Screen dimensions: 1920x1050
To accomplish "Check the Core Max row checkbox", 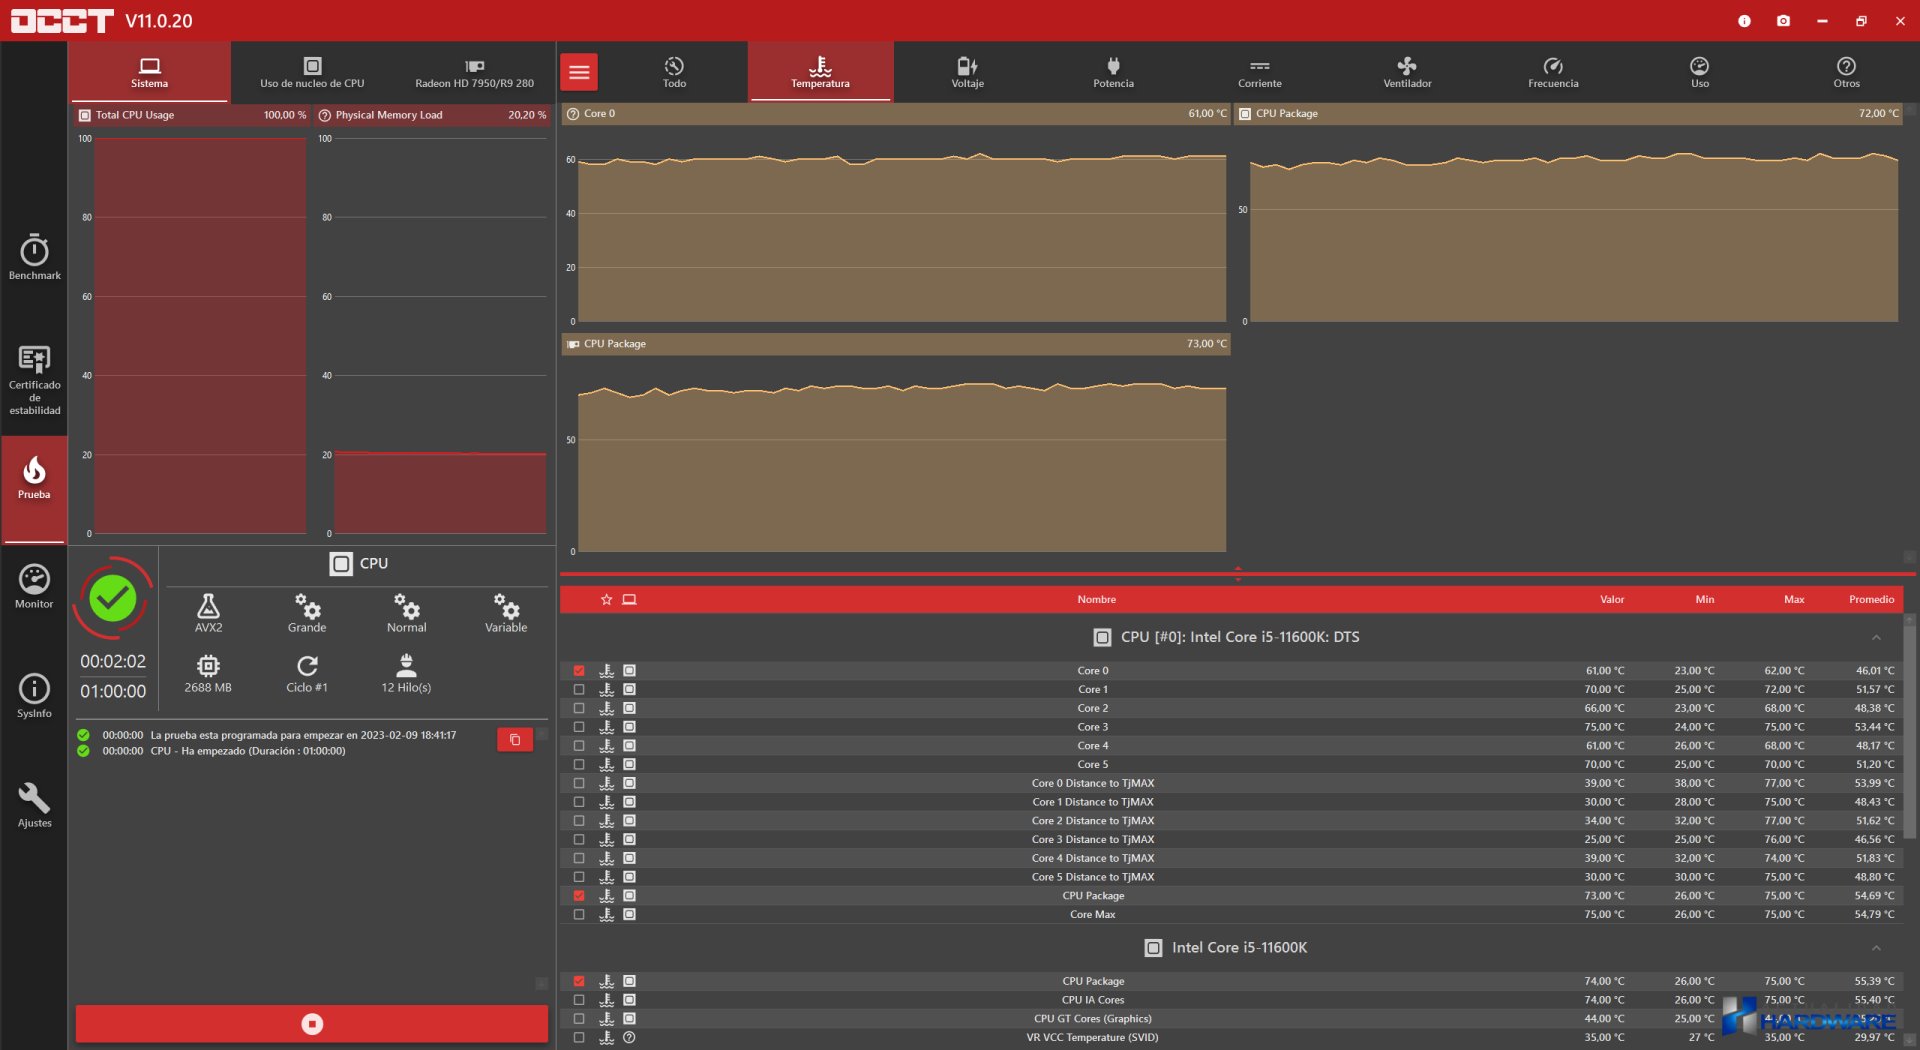I will pyautogui.click(x=579, y=915).
